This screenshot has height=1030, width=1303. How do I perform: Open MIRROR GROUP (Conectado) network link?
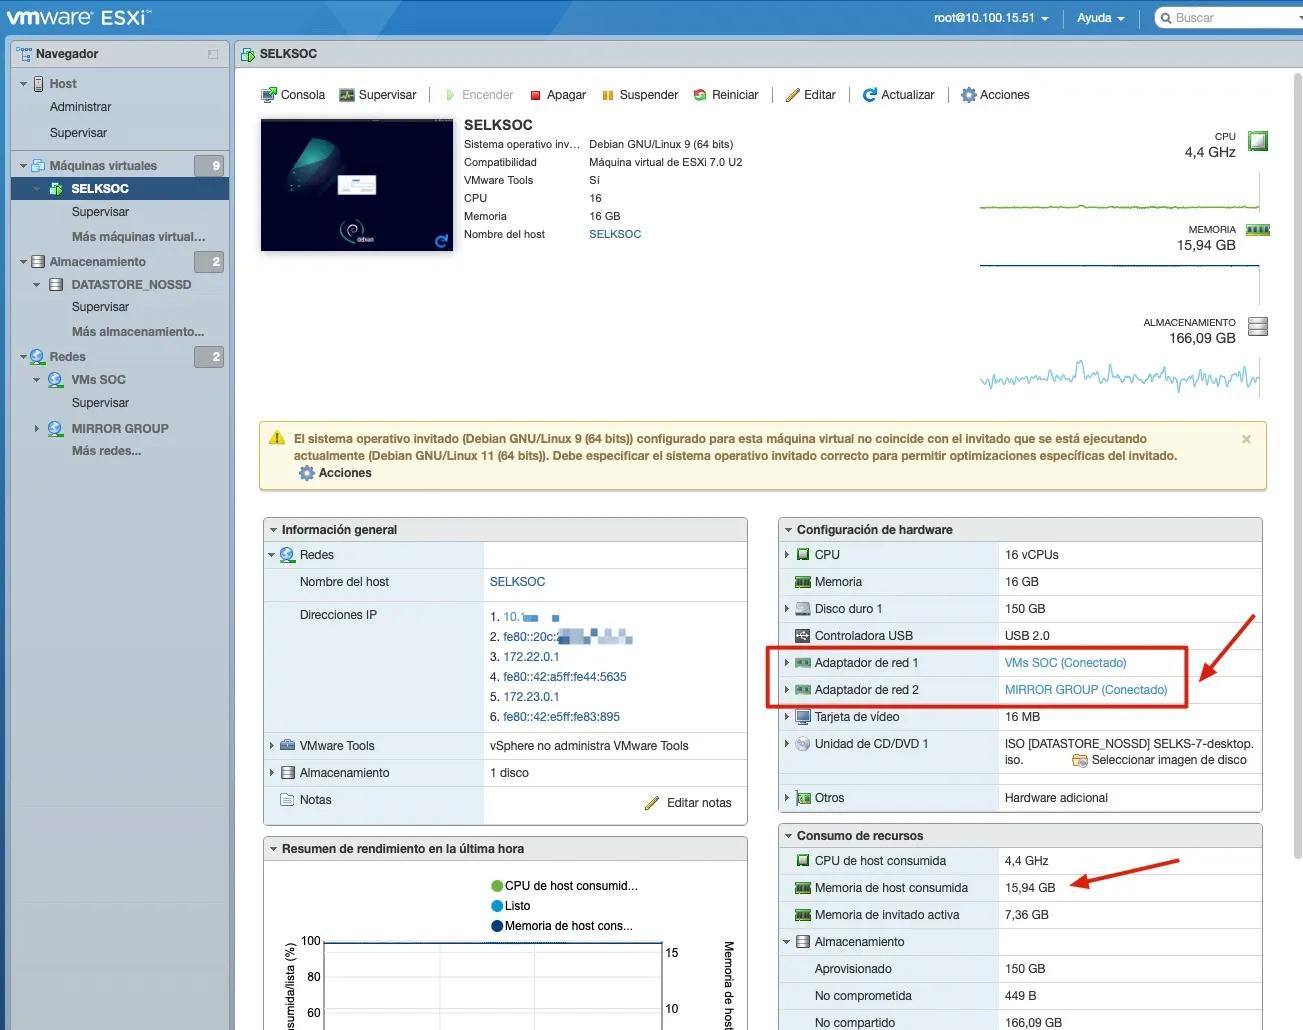click(1086, 690)
